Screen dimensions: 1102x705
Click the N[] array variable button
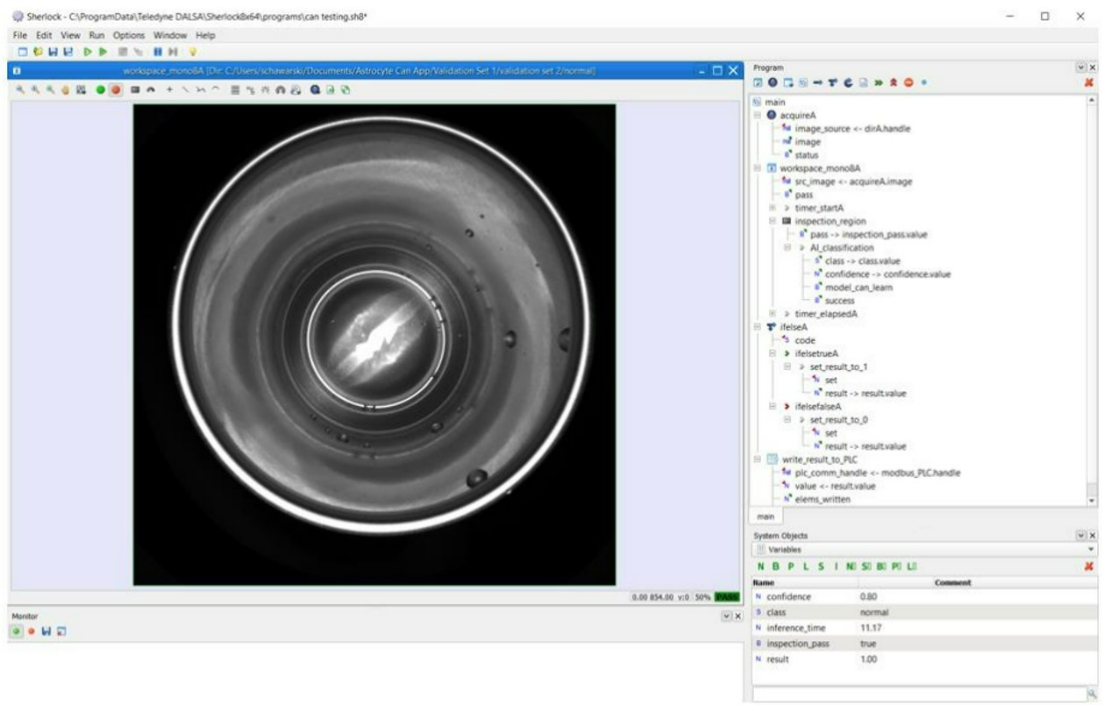[851, 567]
